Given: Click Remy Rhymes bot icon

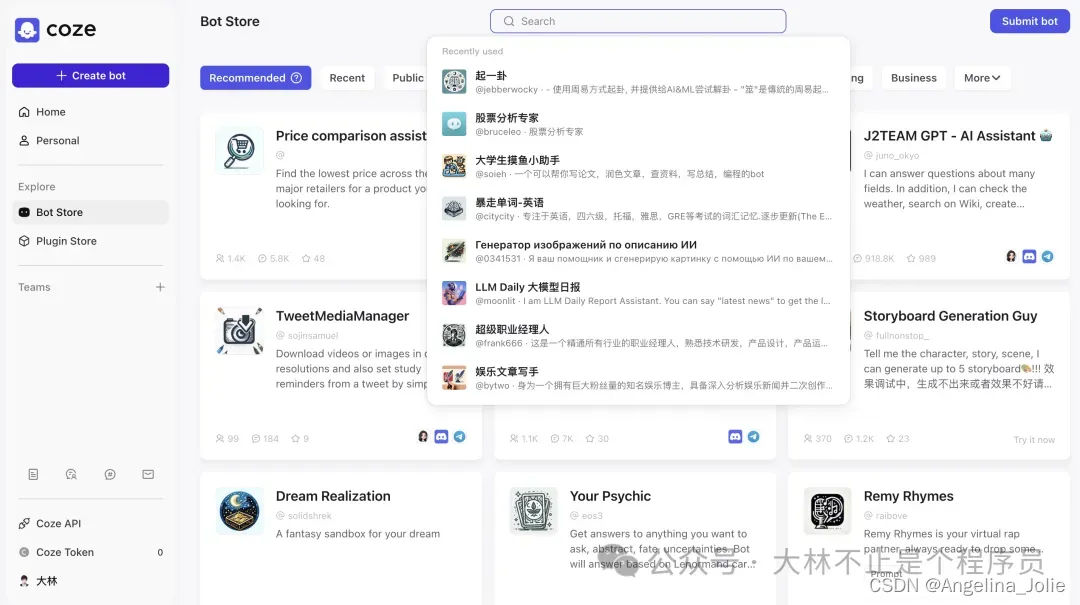Looking at the screenshot, I should tap(827, 511).
